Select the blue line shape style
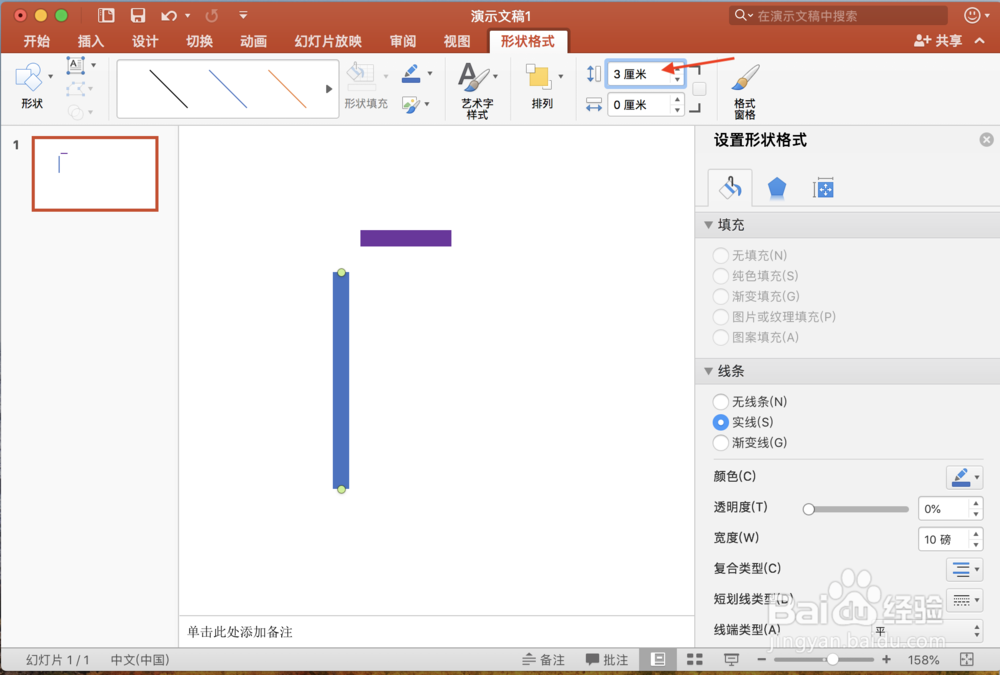 228,89
